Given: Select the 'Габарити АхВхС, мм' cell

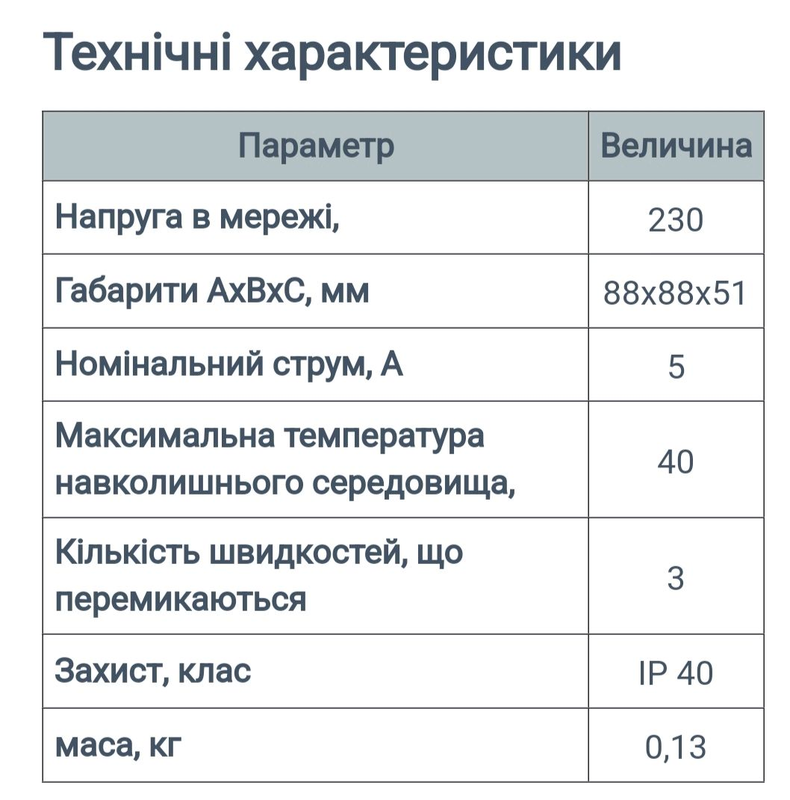Looking at the screenshot, I should [x=315, y=291].
